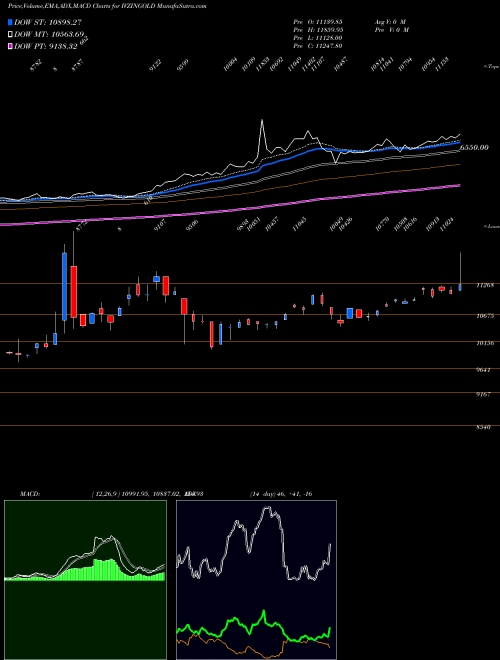Image resolution: width=500 pixels, height=660 pixels.
Task: Click the 6550.00 label on the EMA chart
Action: tap(474, 147)
